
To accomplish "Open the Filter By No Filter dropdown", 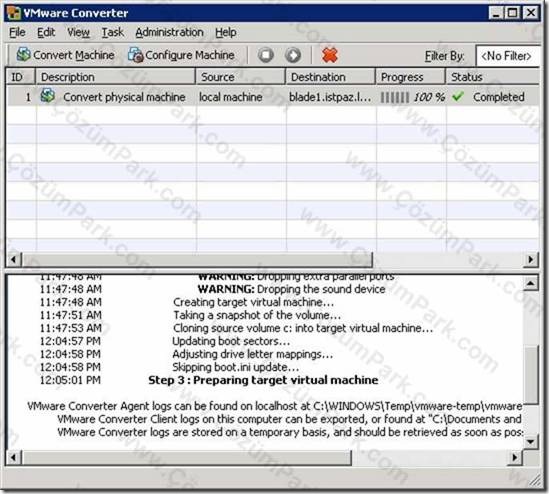I will click(507, 56).
